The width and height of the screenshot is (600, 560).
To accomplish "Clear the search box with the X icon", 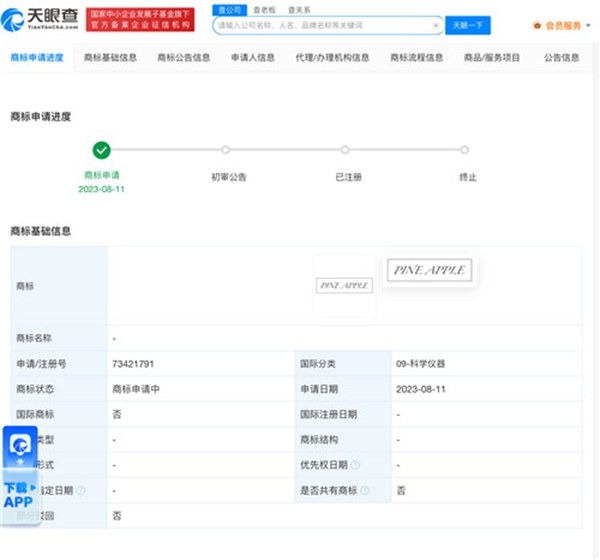I will point(435,25).
